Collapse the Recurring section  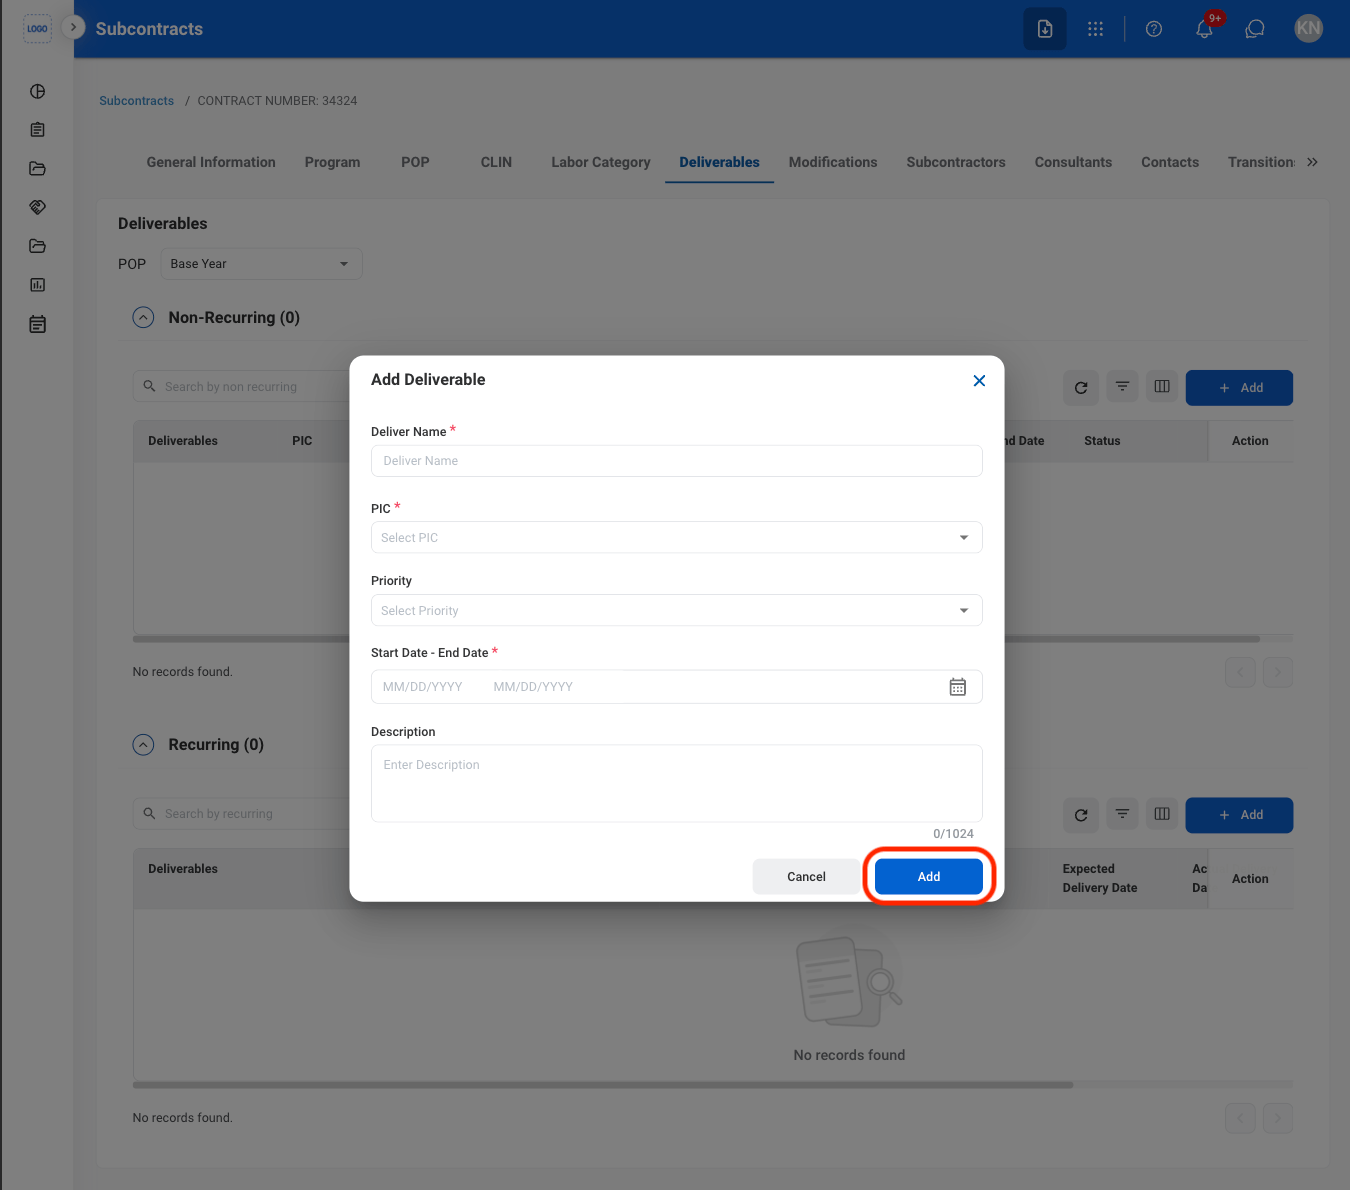click(x=144, y=745)
